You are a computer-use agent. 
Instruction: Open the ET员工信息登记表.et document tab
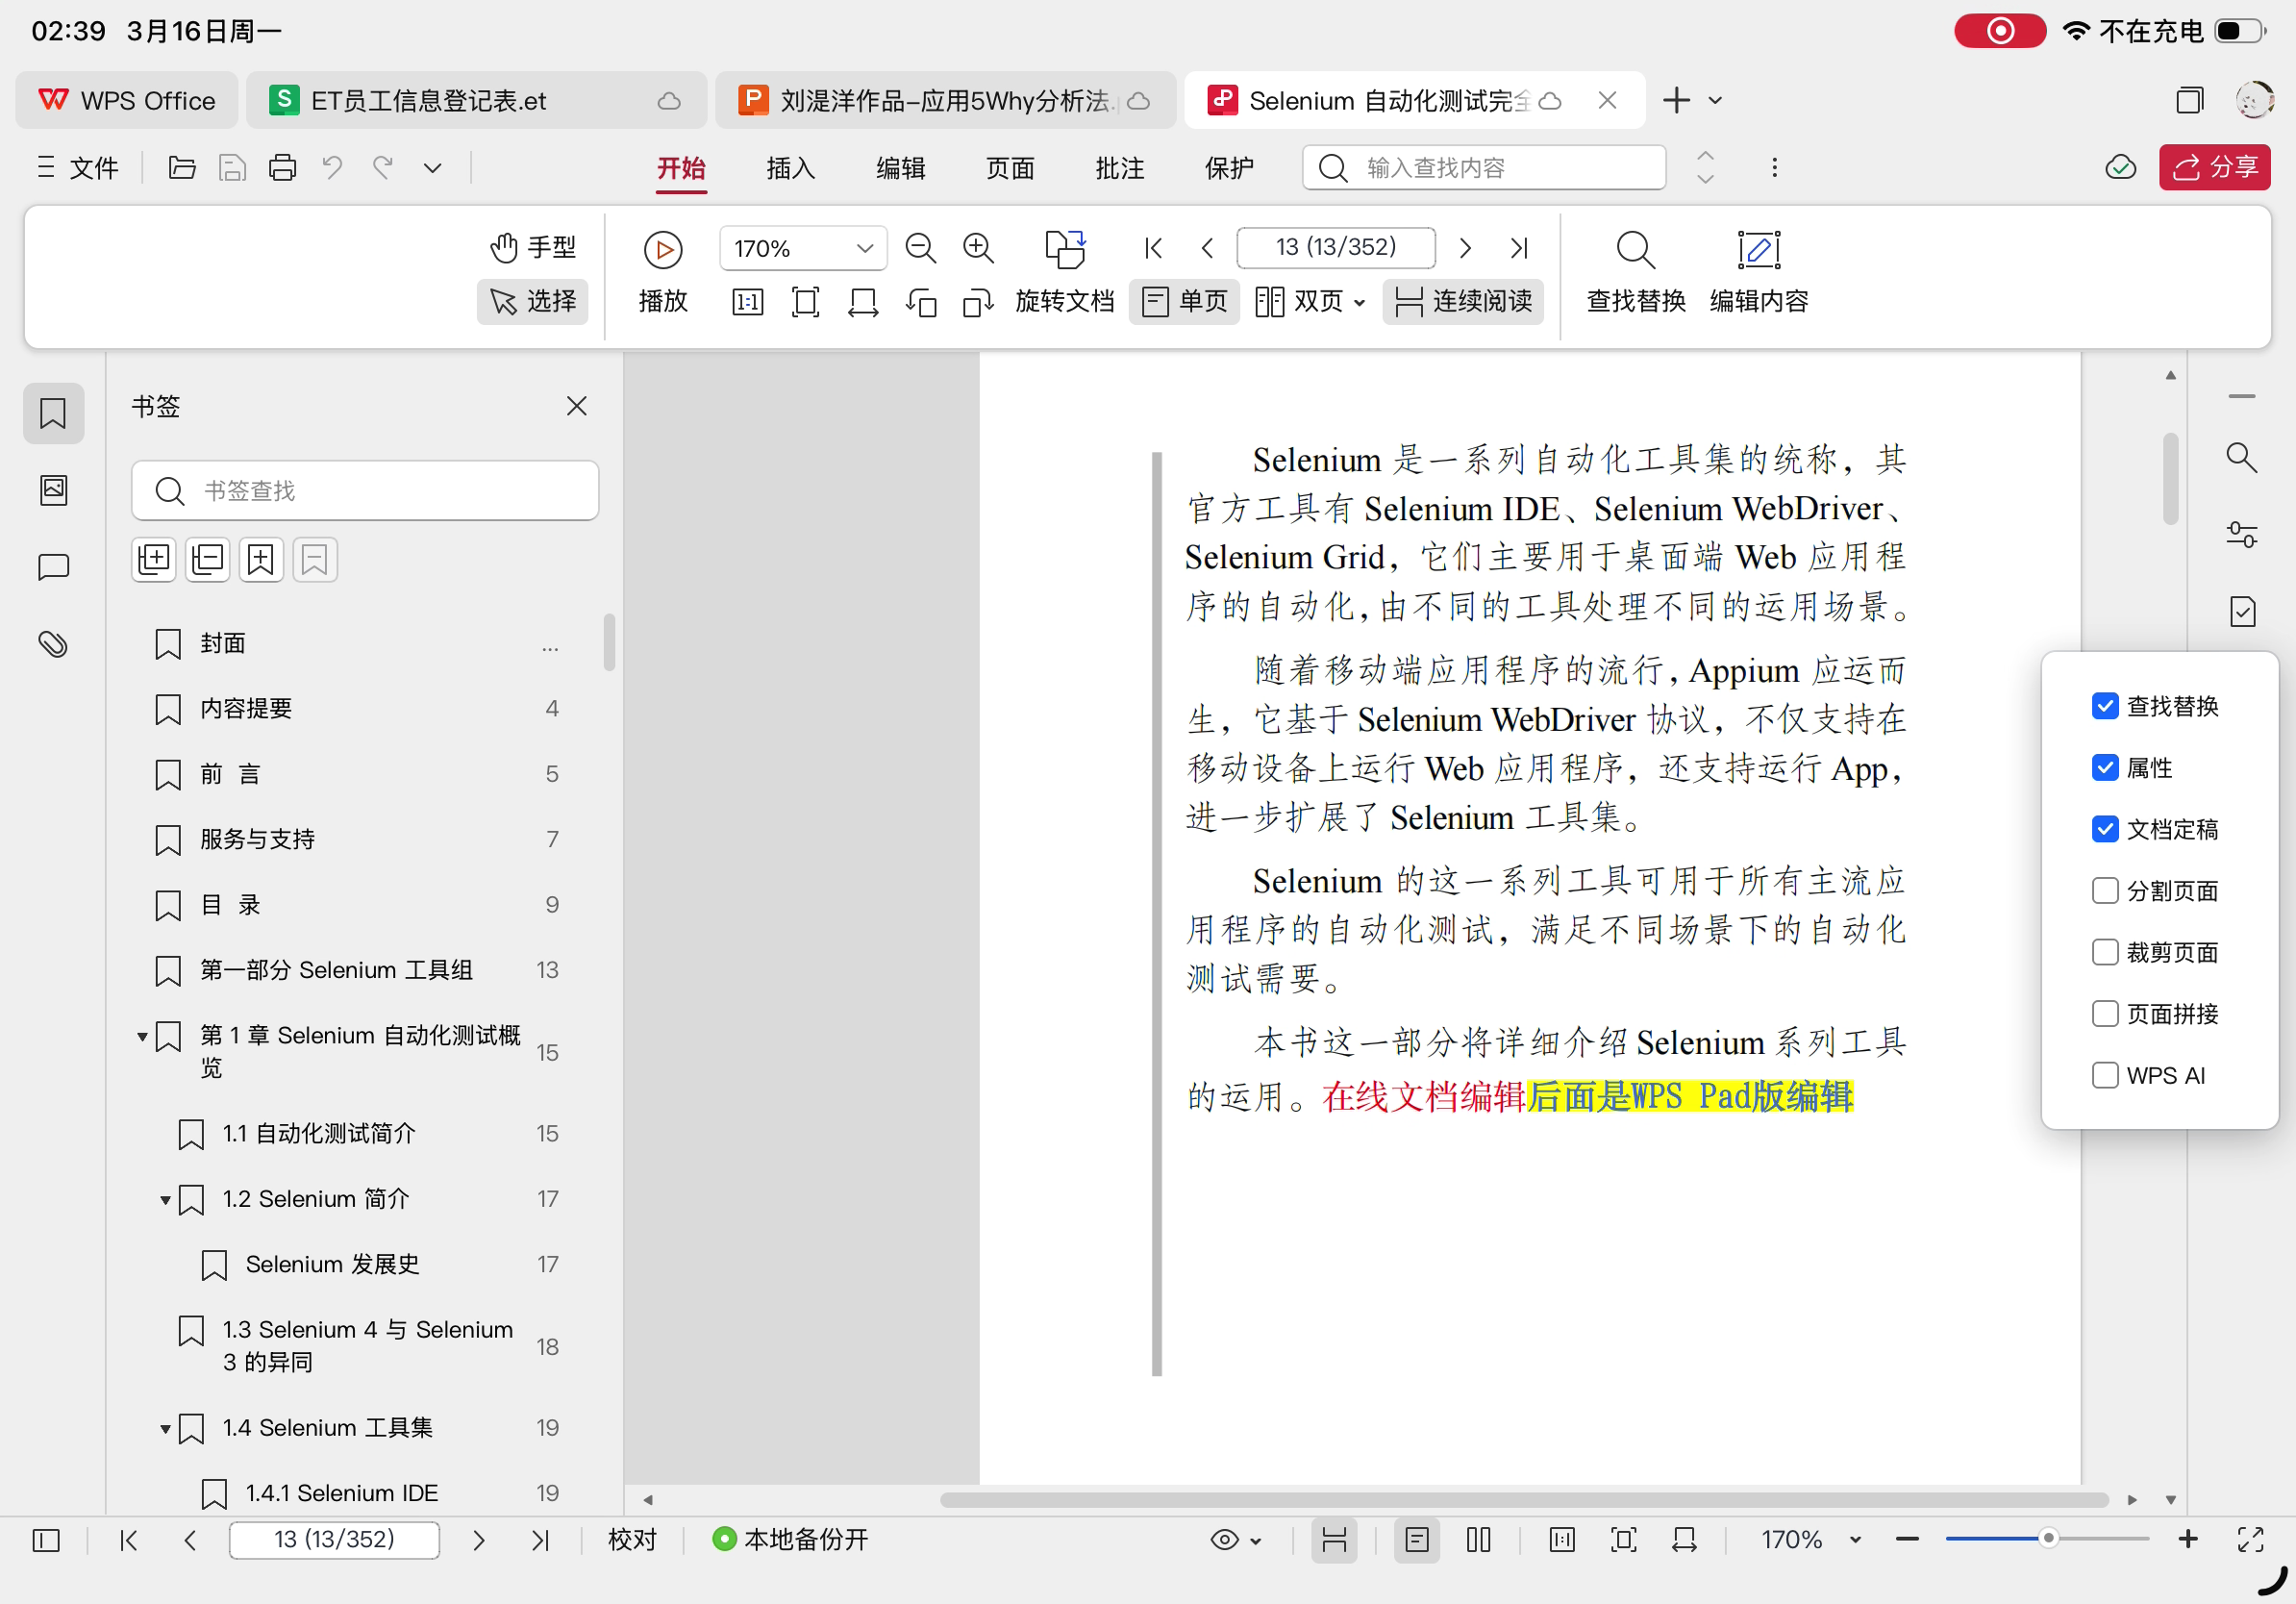pyautogui.click(x=428, y=101)
